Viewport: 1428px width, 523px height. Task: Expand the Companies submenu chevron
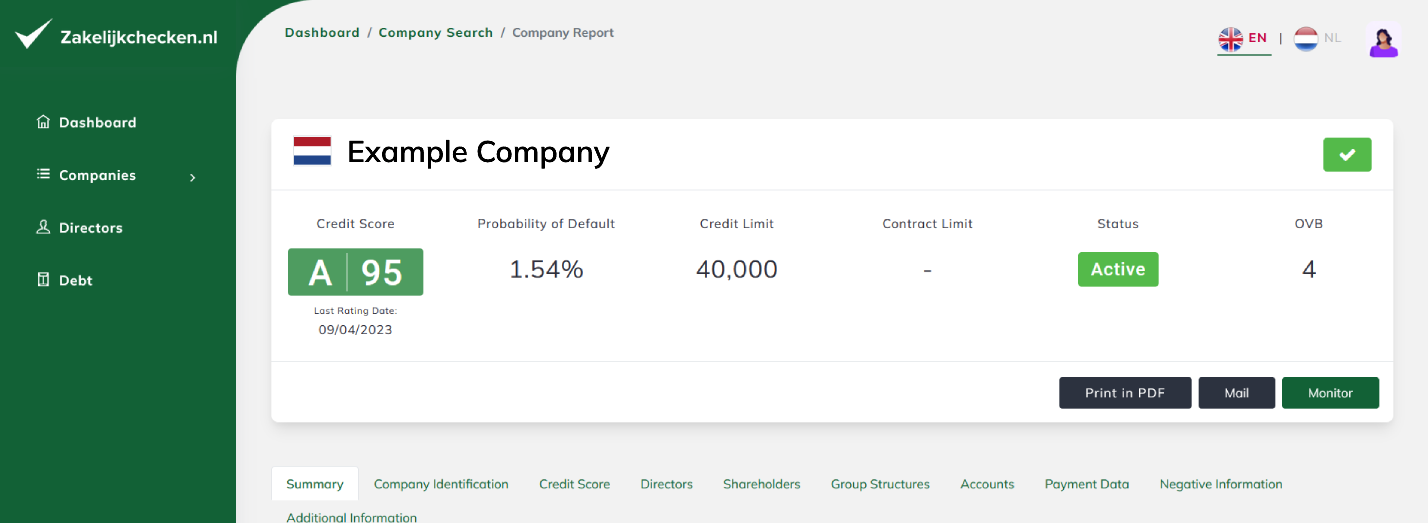(x=193, y=177)
